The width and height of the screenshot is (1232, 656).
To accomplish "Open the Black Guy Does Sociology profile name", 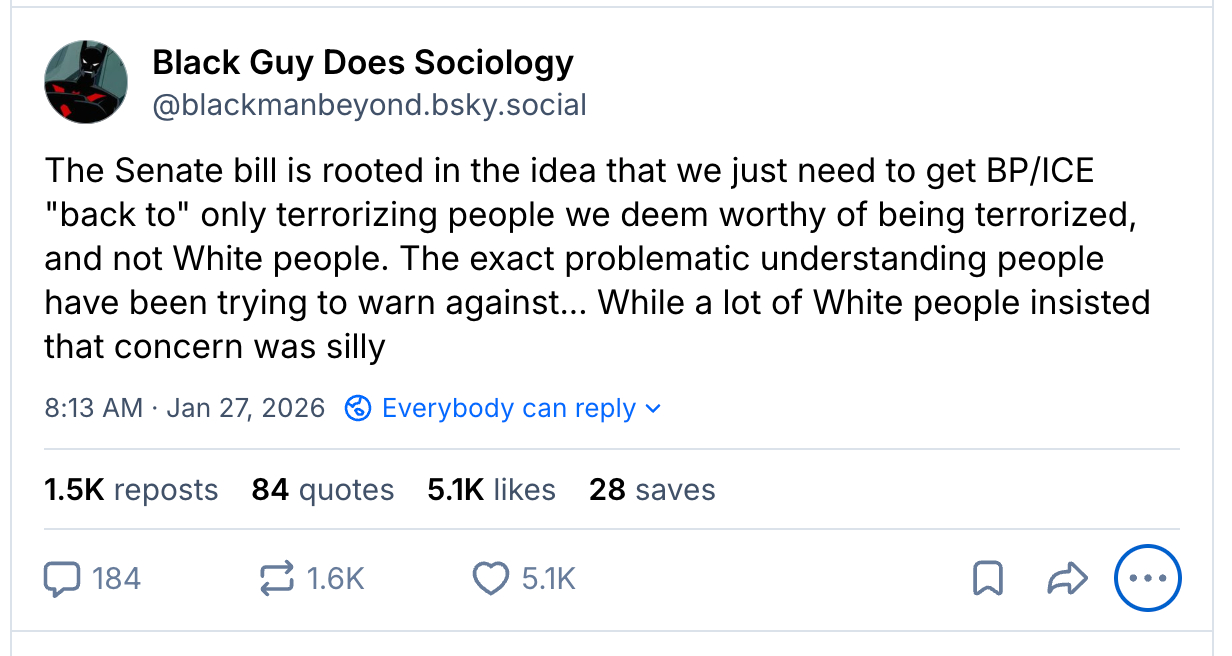I will pyautogui.click(x=363, y=63).
